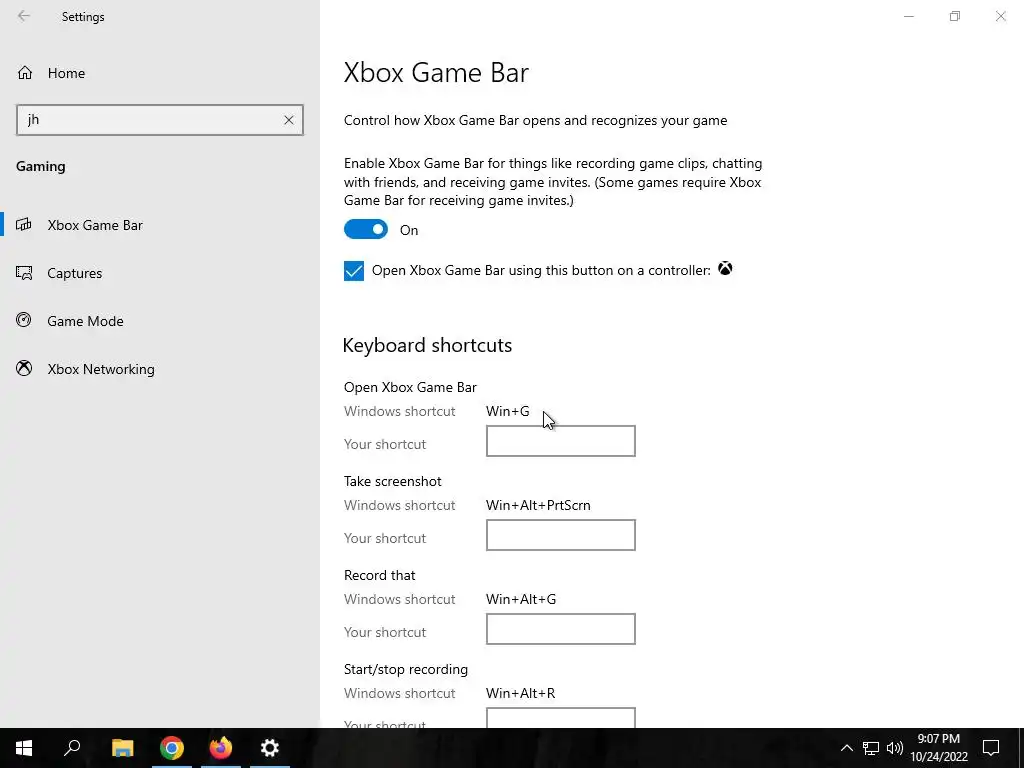This screenshot has width=1024, height=768.
Task: Click the custom shortcut box for Take screenshot
Action: point(560,535)
